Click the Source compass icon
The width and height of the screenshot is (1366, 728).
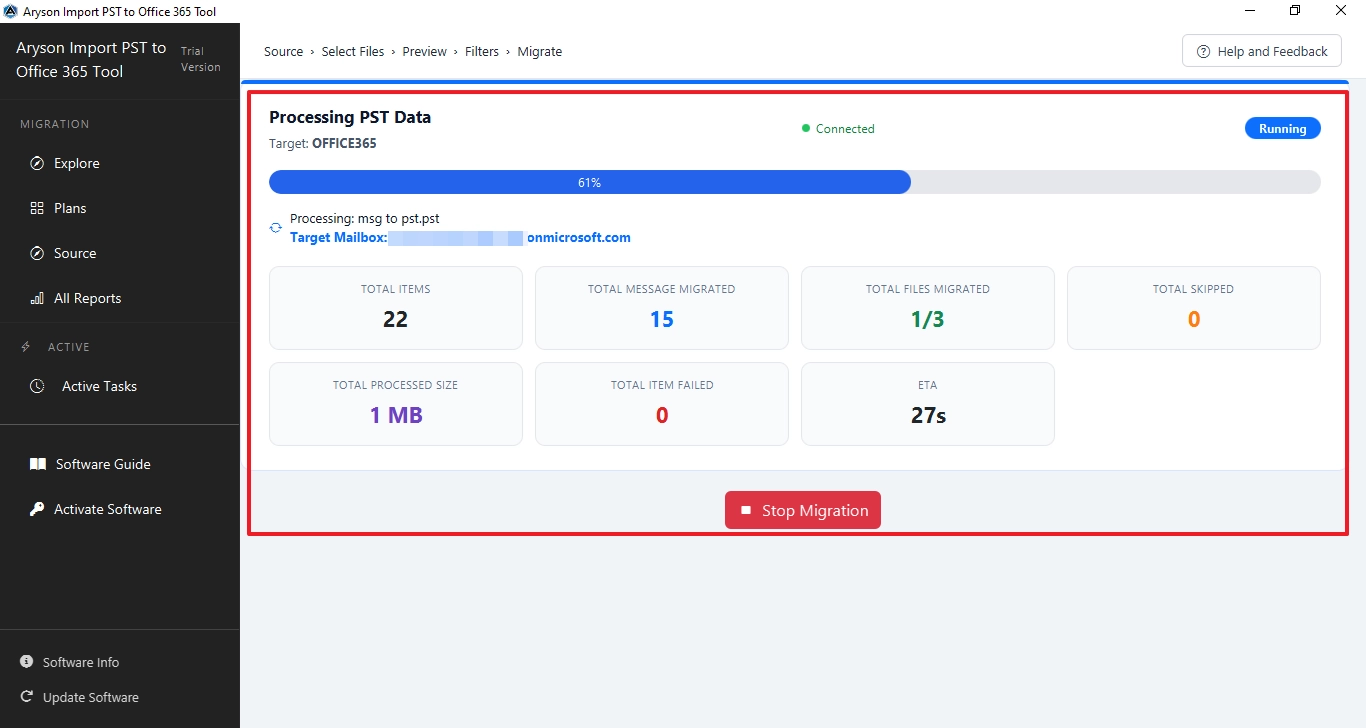37,253
